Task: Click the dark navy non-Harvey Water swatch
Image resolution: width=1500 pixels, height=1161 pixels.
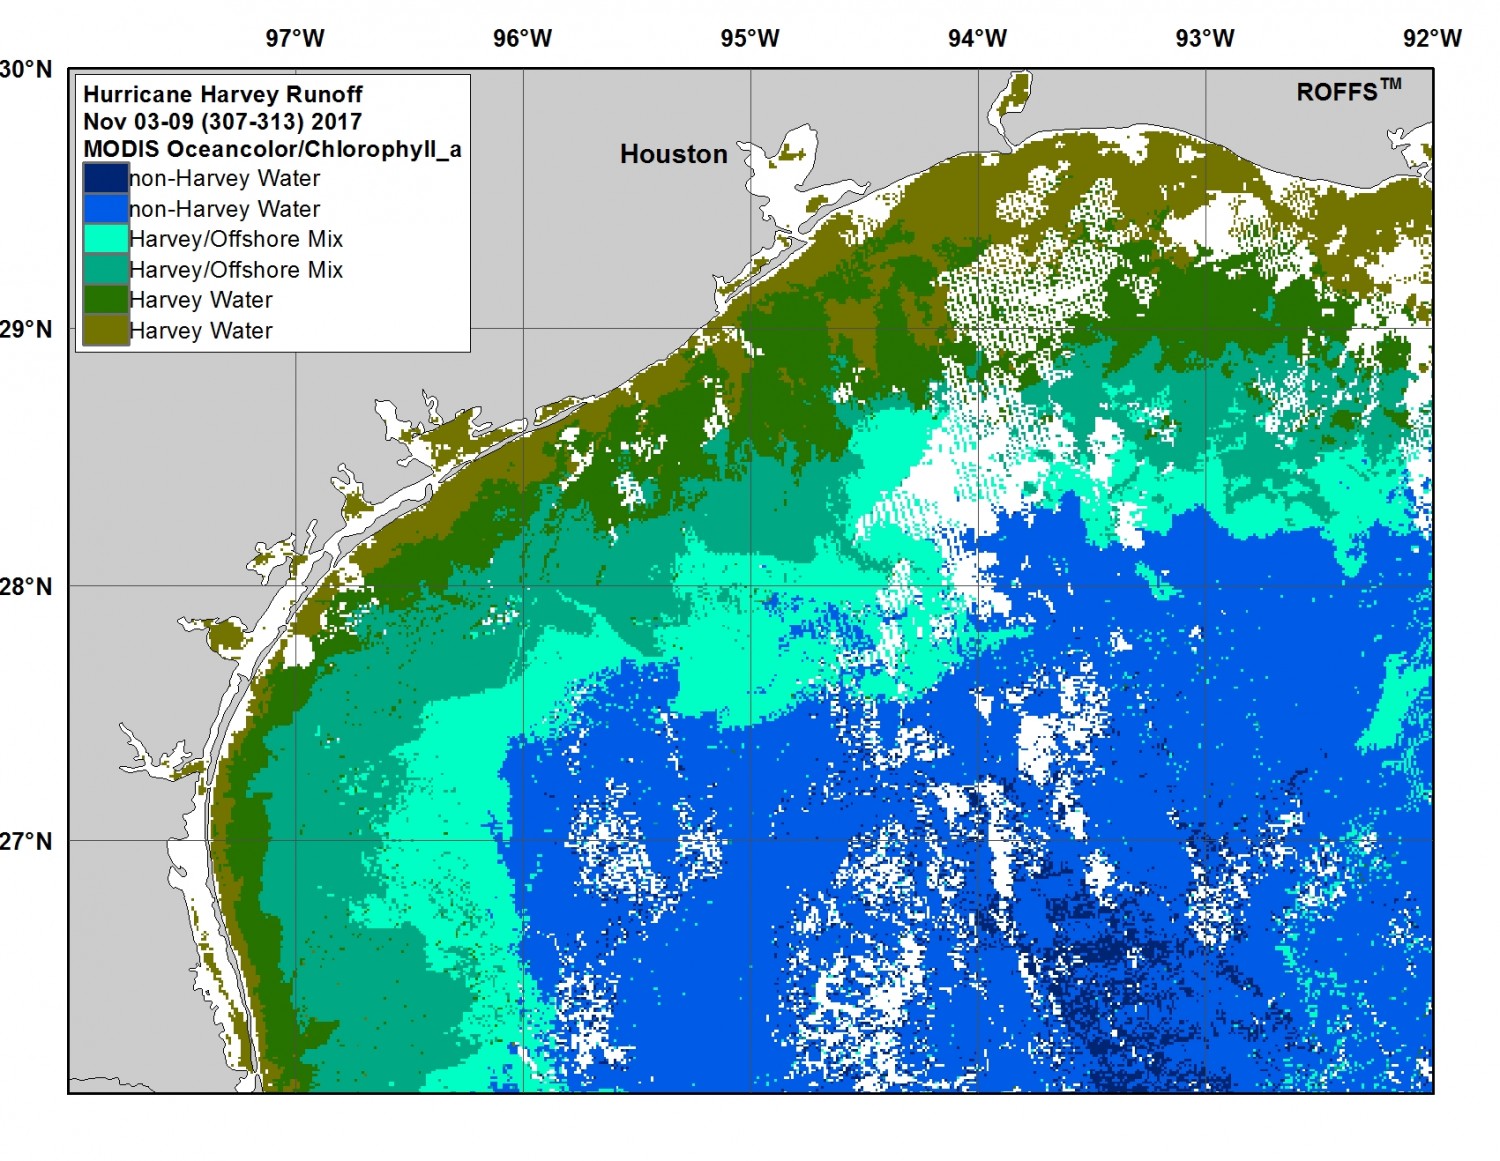Action: tap(105, 178)
